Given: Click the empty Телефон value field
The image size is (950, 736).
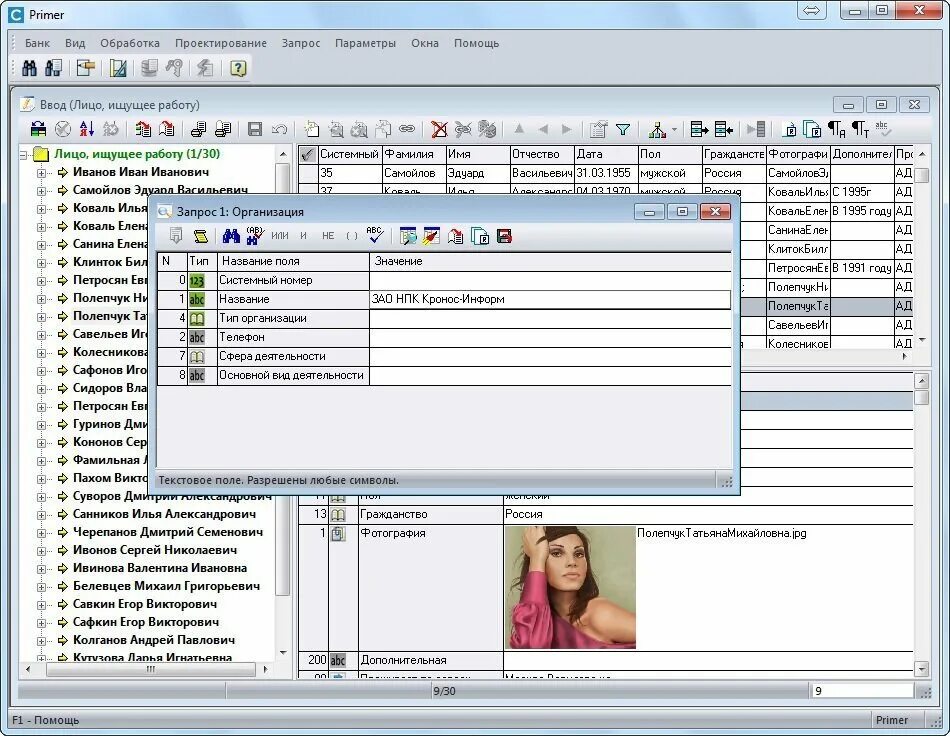Looking at the screenshot, I should pos(550,337).
